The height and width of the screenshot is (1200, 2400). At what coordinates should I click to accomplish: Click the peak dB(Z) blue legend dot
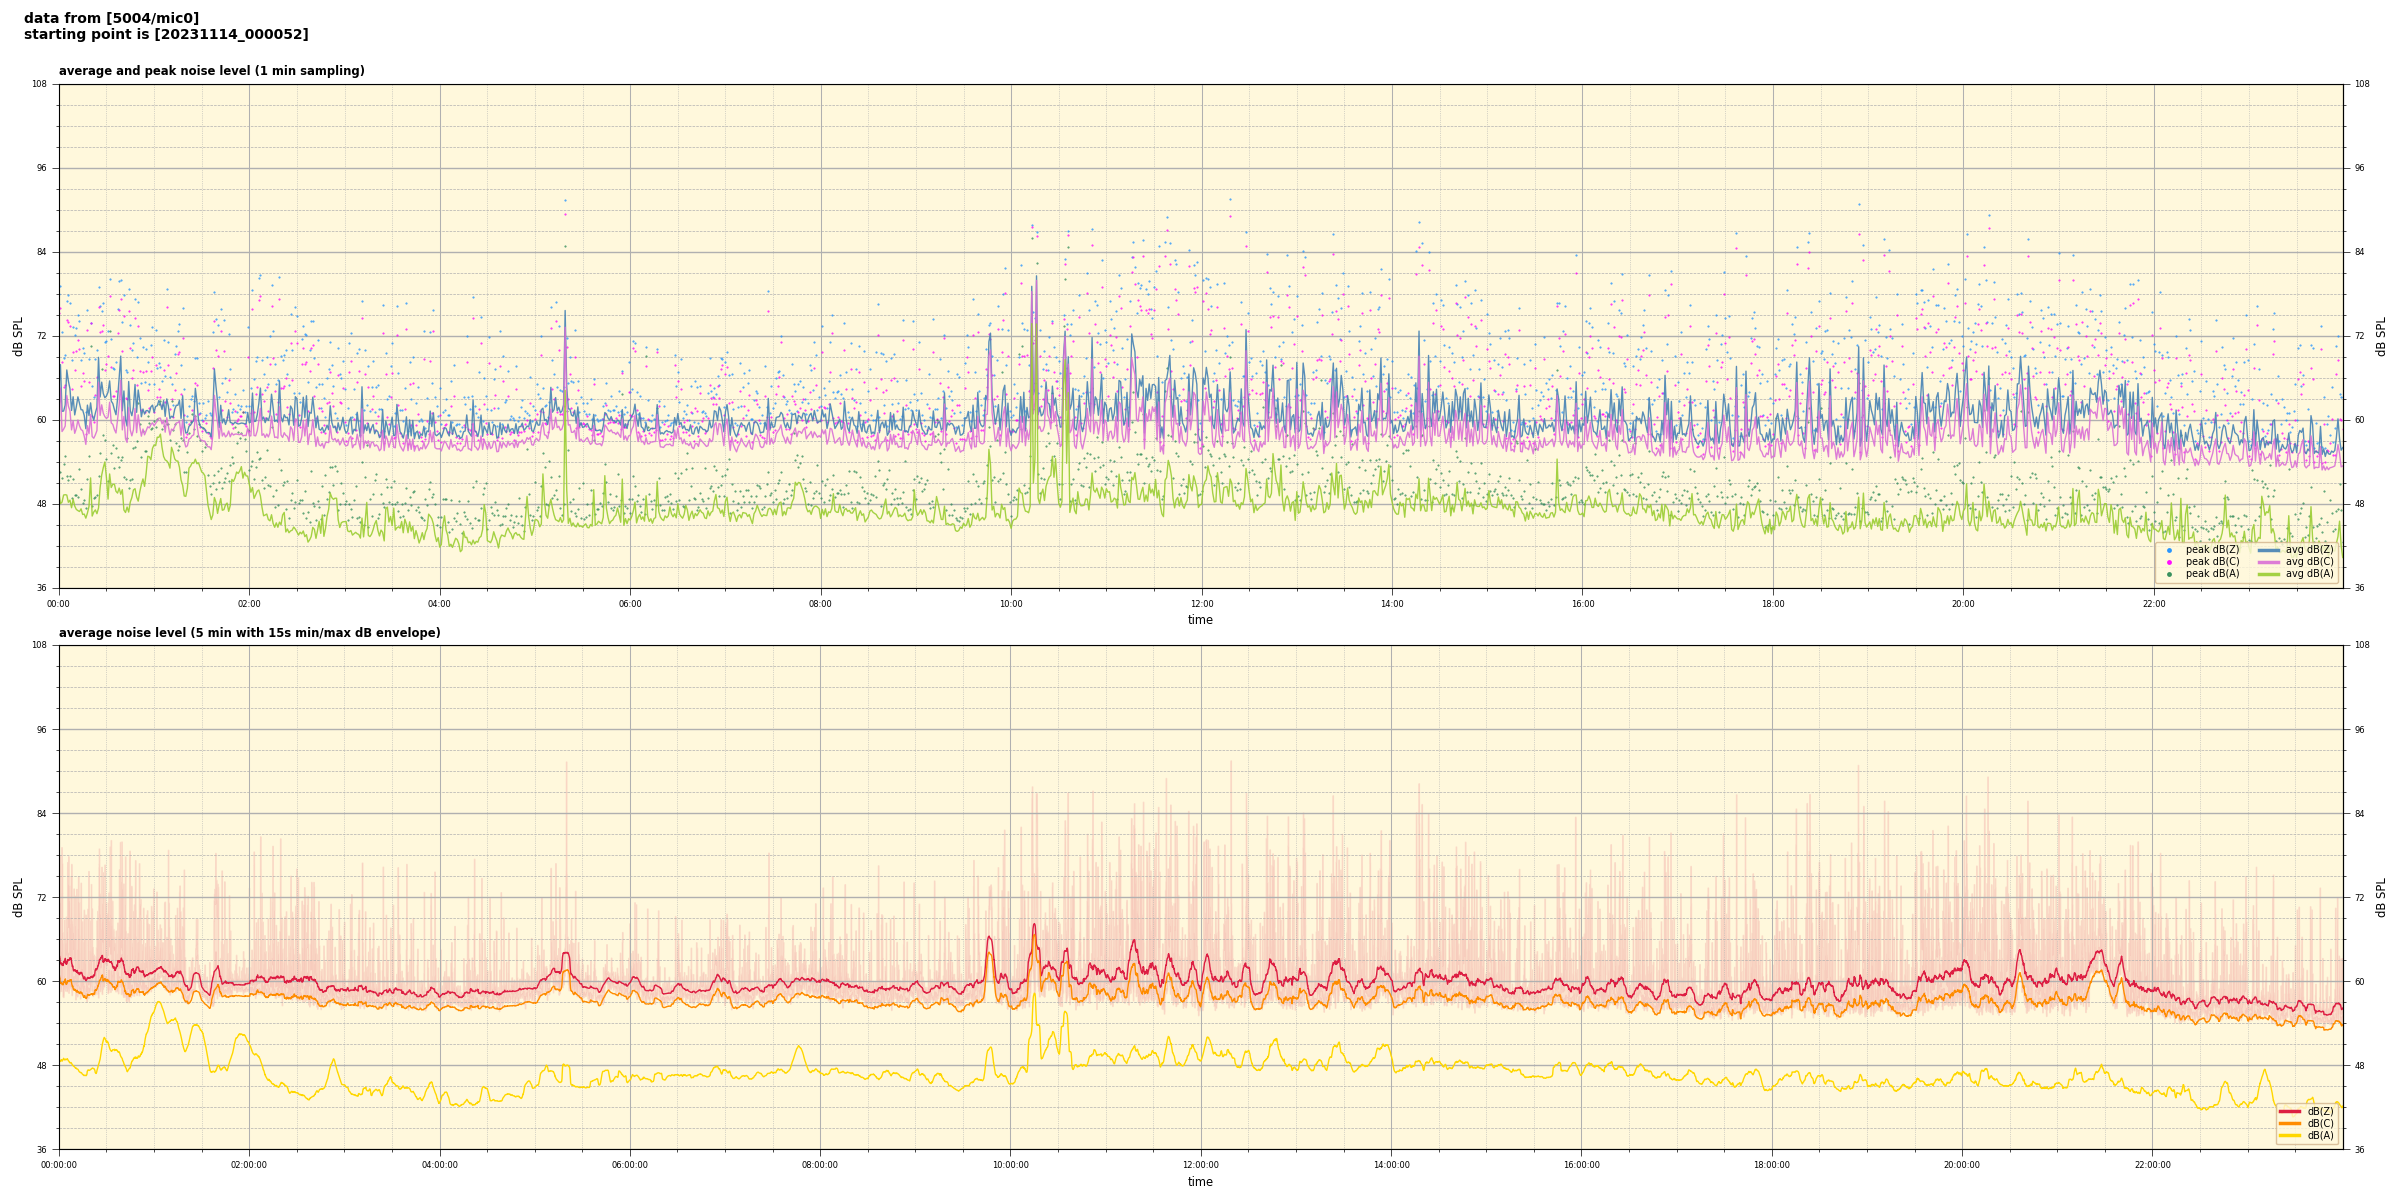coord(2169,550)
